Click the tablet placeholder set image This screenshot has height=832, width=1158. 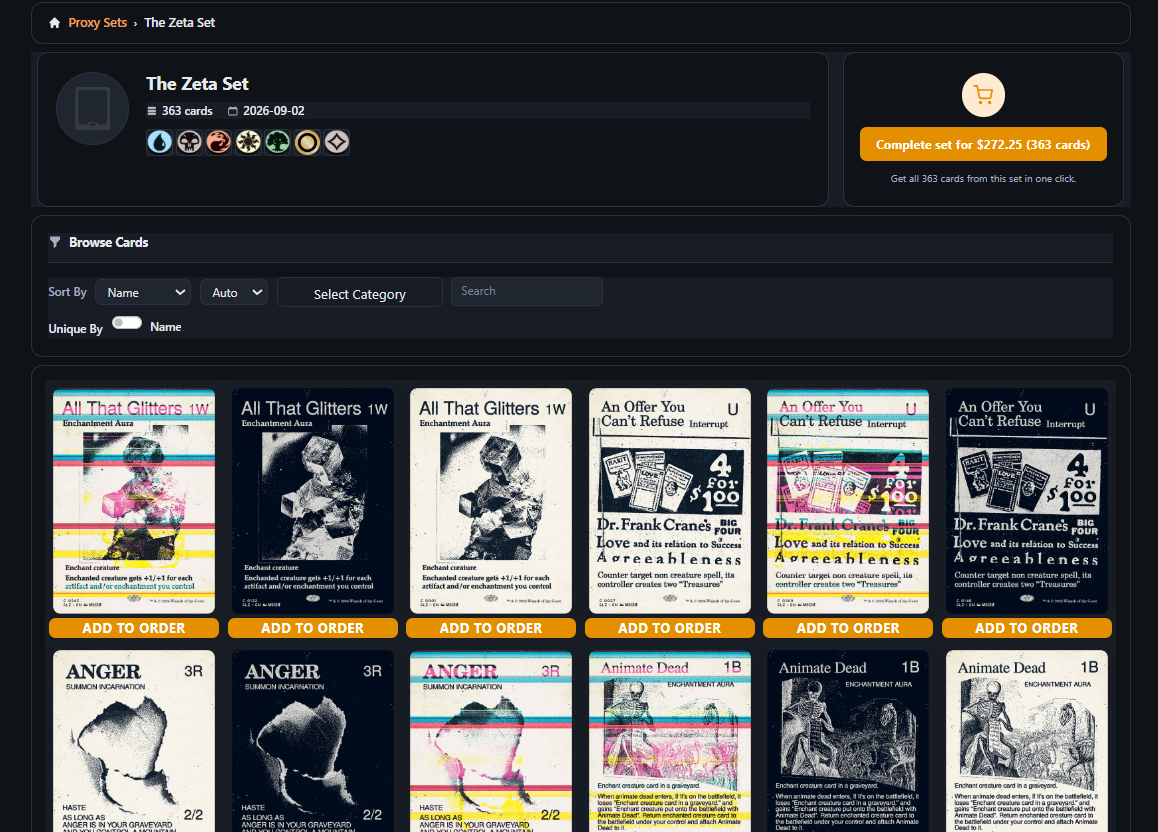[92, 109]
